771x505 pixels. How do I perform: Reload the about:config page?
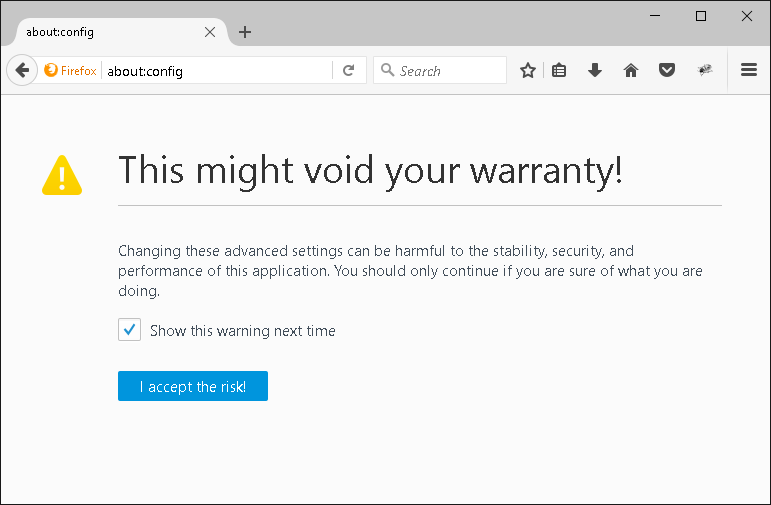(x=349, y=70)
